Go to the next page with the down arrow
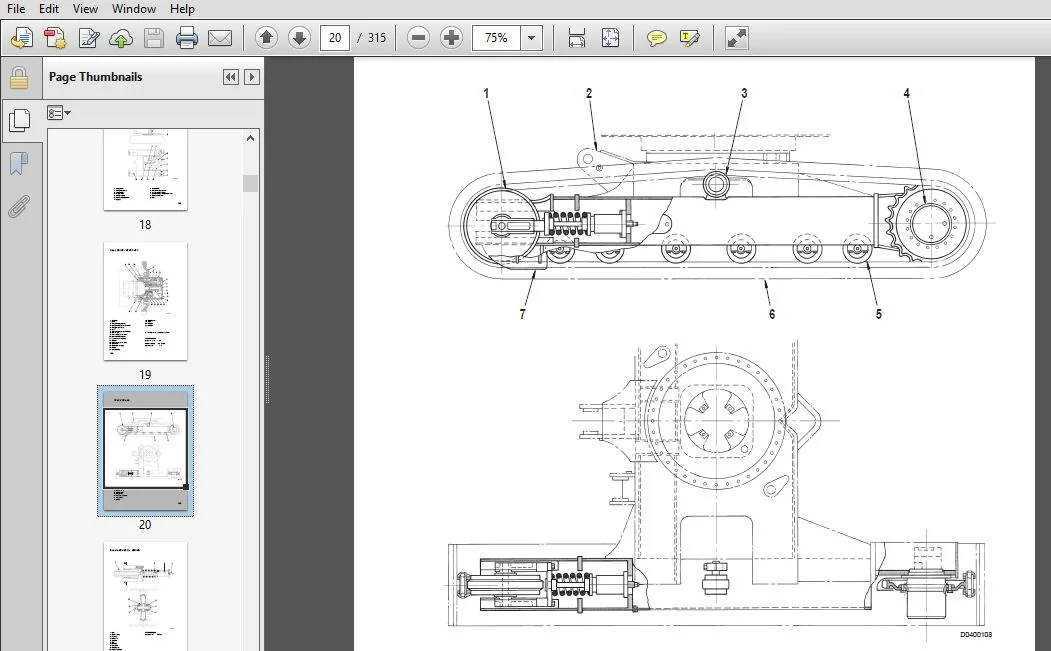The height and width of the screenshot is (651, 1051). click(x=300, y=38)
